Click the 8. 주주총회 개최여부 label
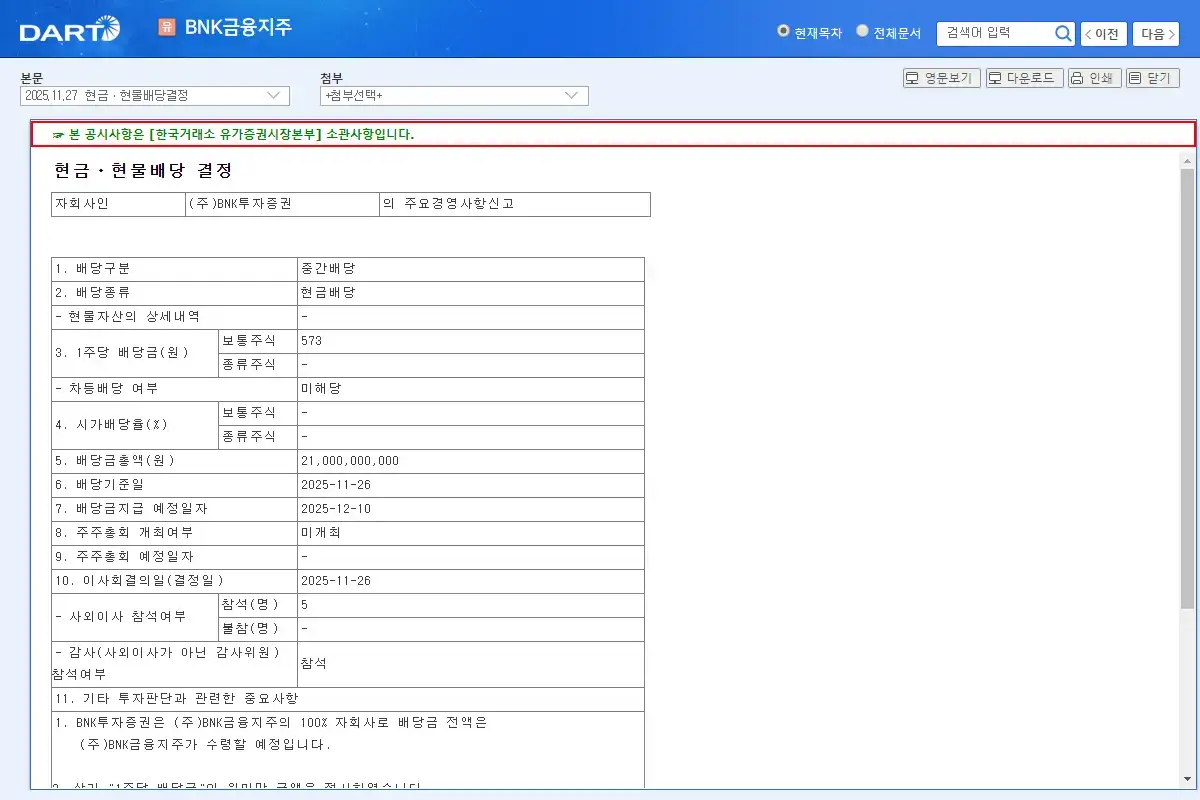Screen dimensions: 1200x800 point(124,533)
